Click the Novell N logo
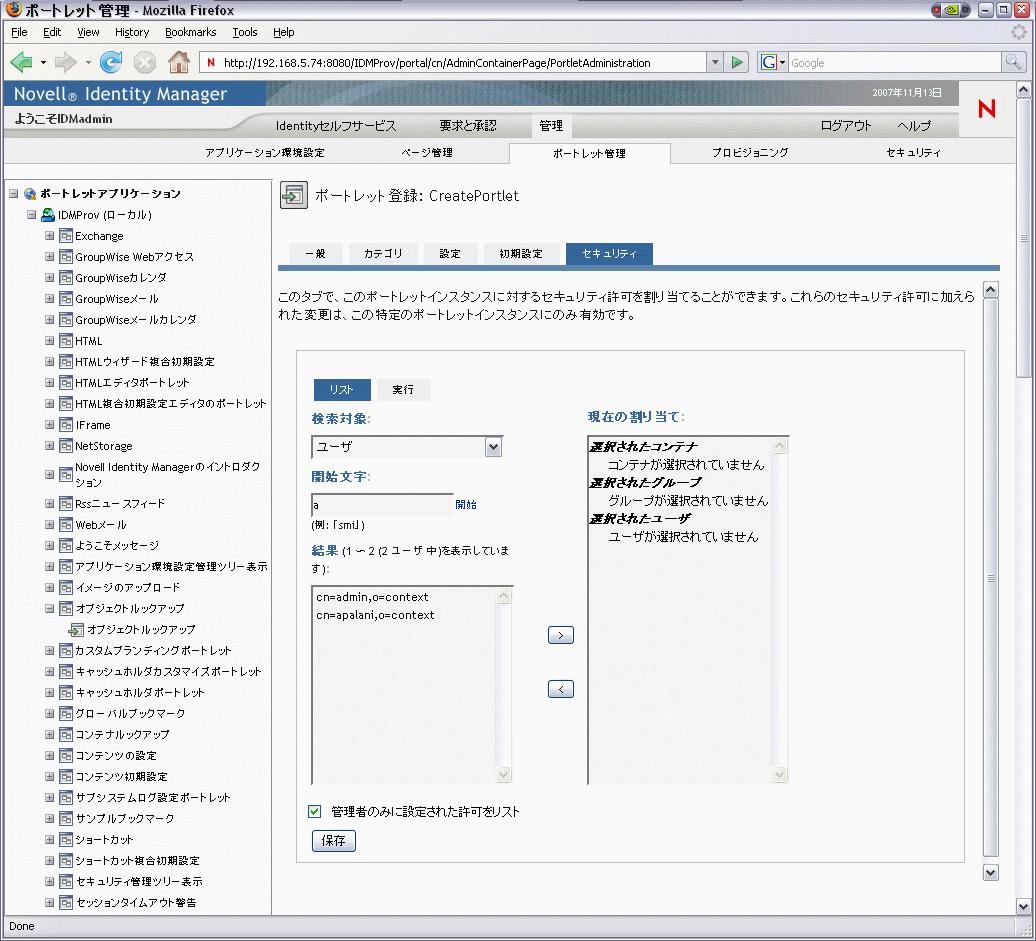Viewport: 1036px width, 941px height. [986, 108]
